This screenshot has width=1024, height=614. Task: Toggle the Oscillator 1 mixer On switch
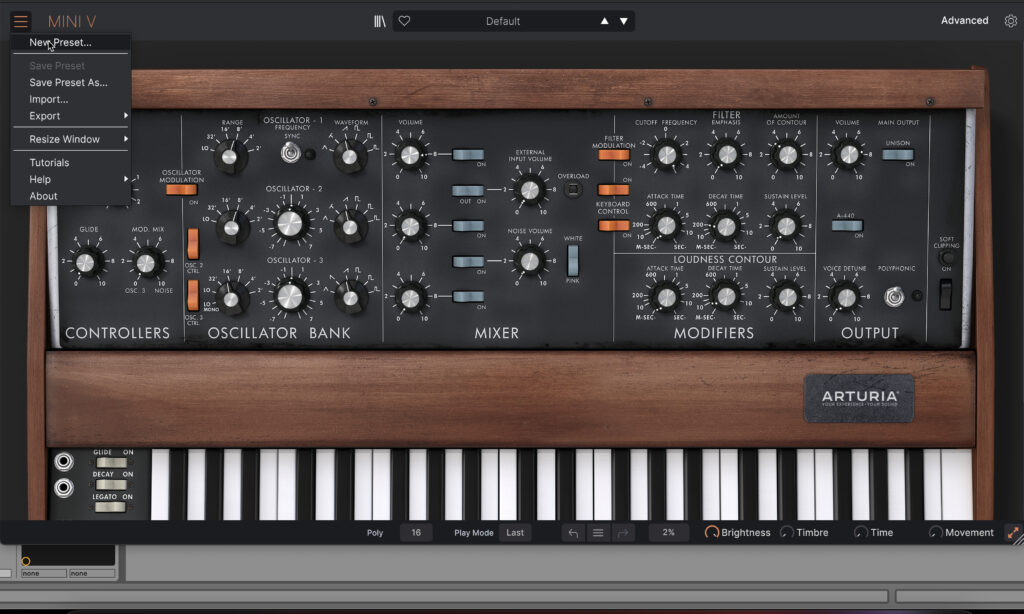click(468, 155)
